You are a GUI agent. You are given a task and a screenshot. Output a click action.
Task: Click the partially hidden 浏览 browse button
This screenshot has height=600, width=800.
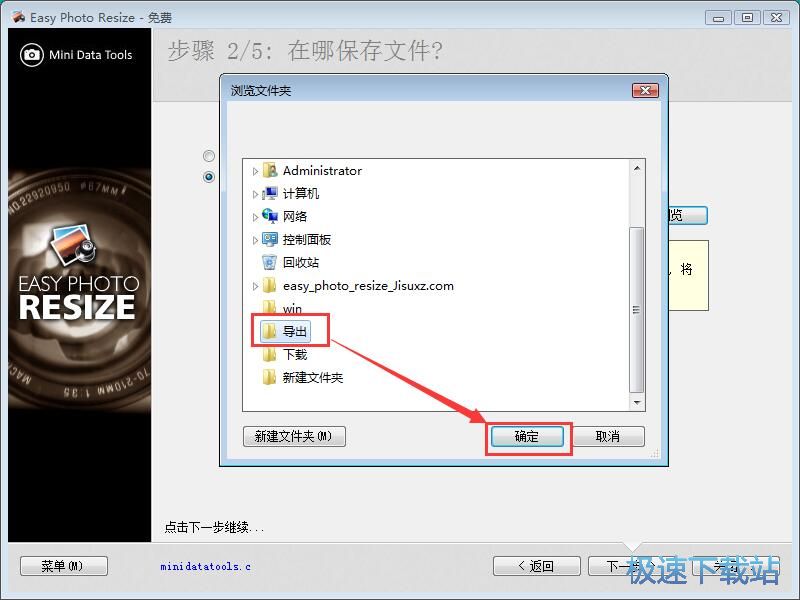pyautogui.click(x=688, y=215)
